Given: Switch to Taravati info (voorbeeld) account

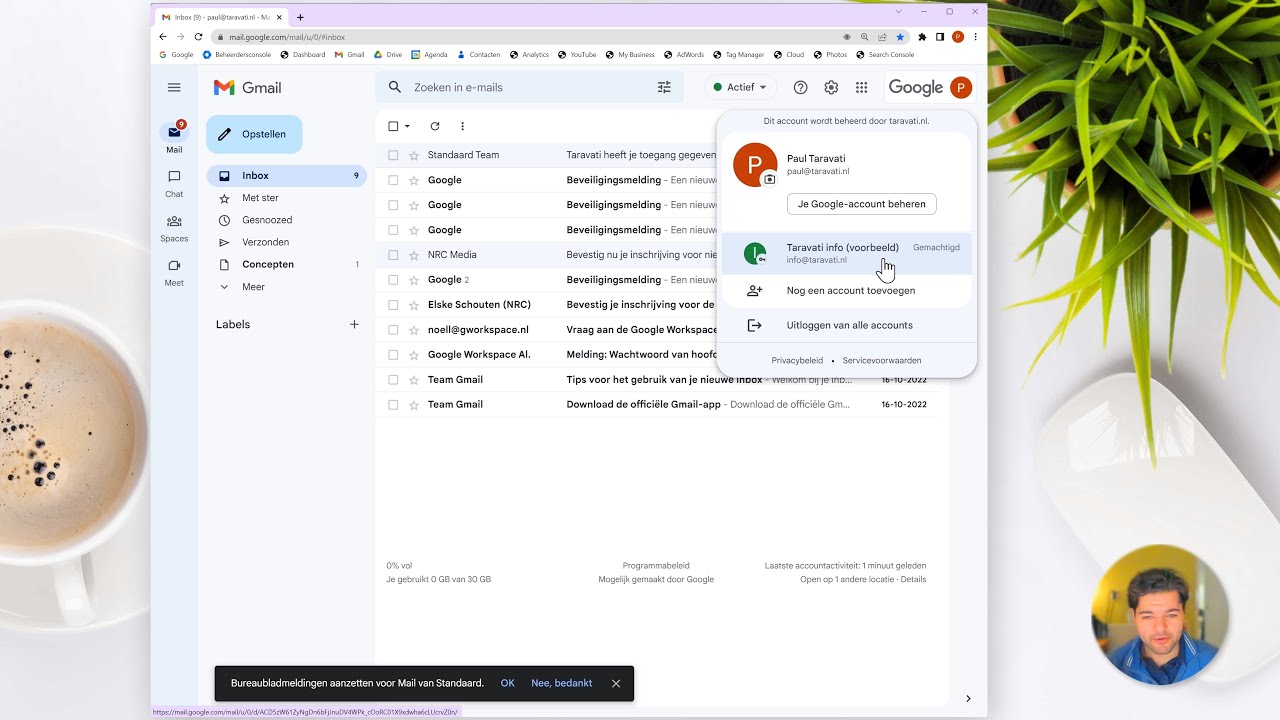Looking at the screenshot, I should 842,253.
